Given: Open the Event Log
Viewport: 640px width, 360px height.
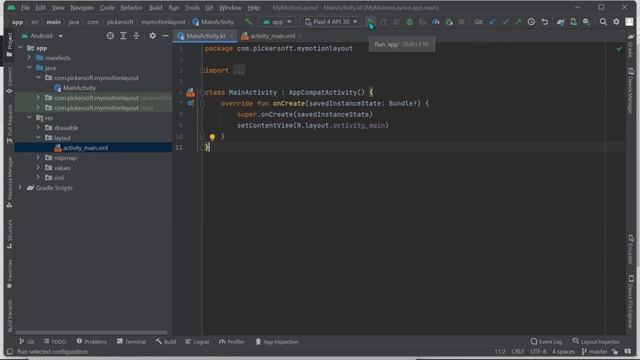Looking at the screenshot, I should click(x=546, y=342).
